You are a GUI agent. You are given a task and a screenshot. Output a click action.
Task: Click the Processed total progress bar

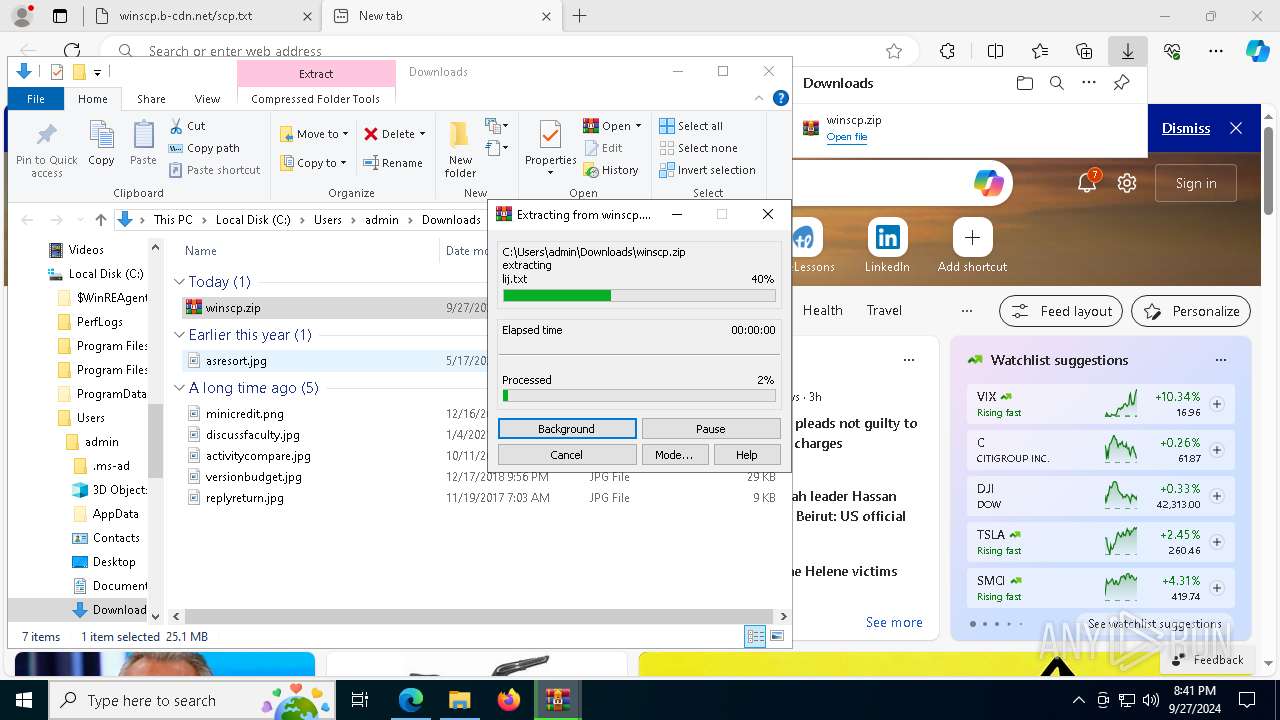click(x=639, y=396)
